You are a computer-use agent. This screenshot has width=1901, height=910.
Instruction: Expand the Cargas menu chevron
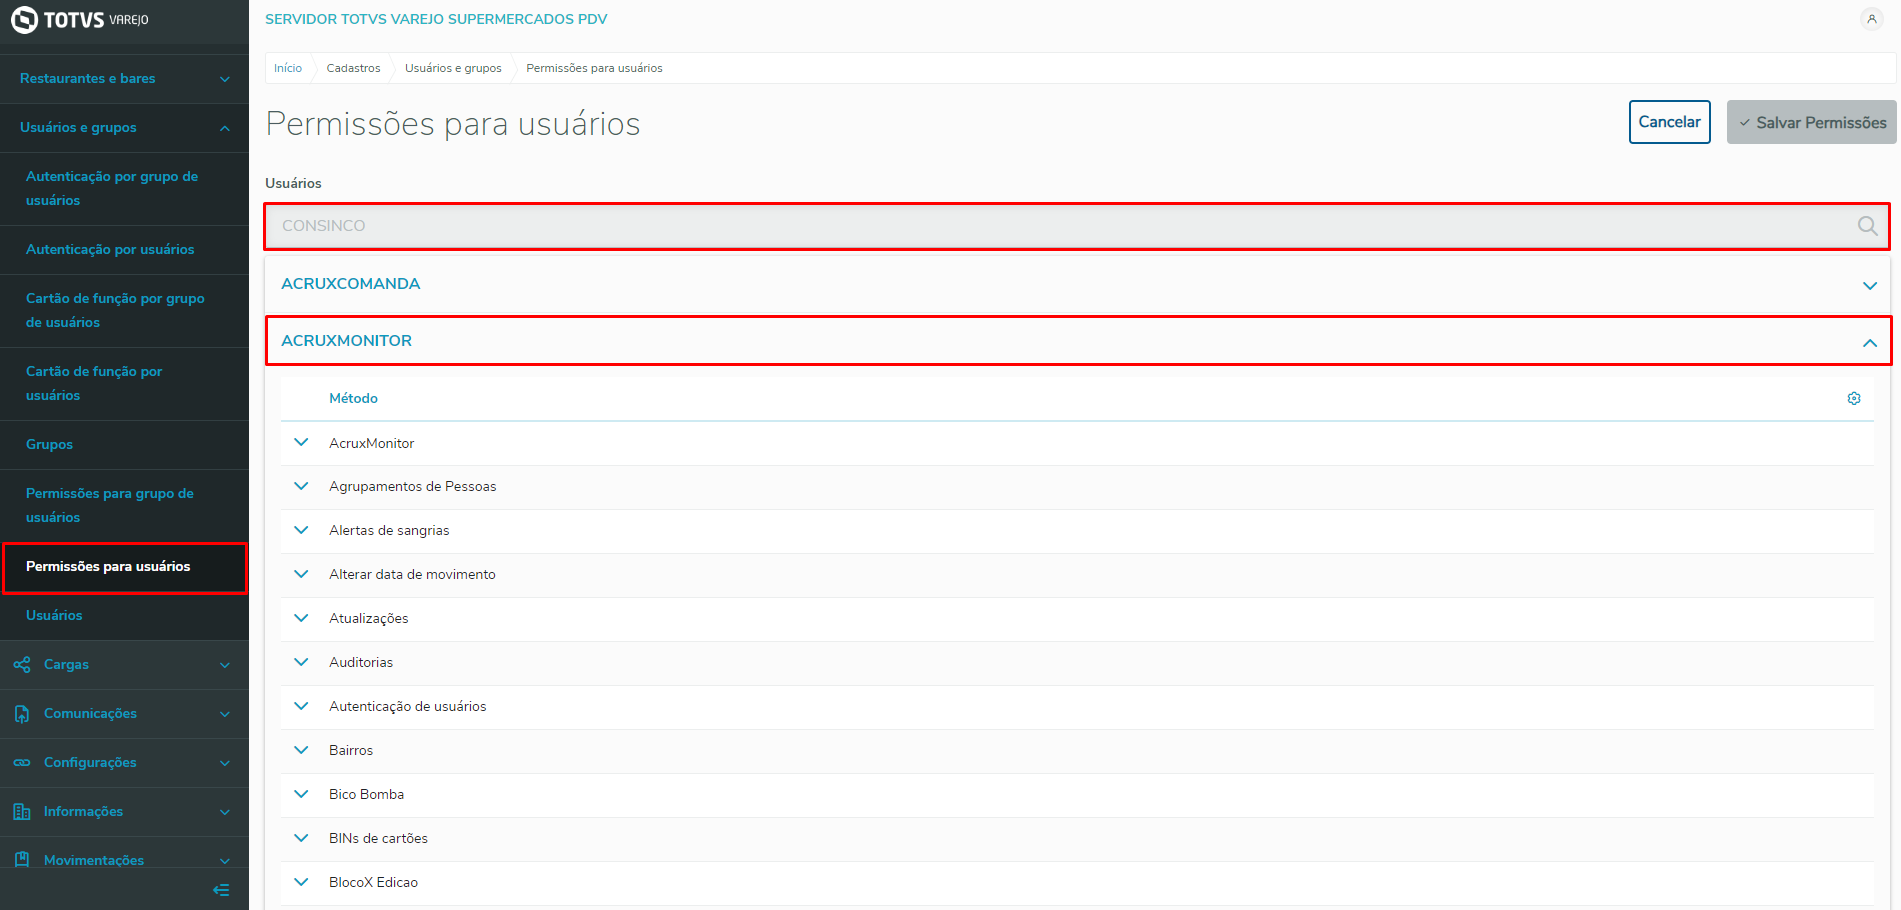tap(225, 665)
